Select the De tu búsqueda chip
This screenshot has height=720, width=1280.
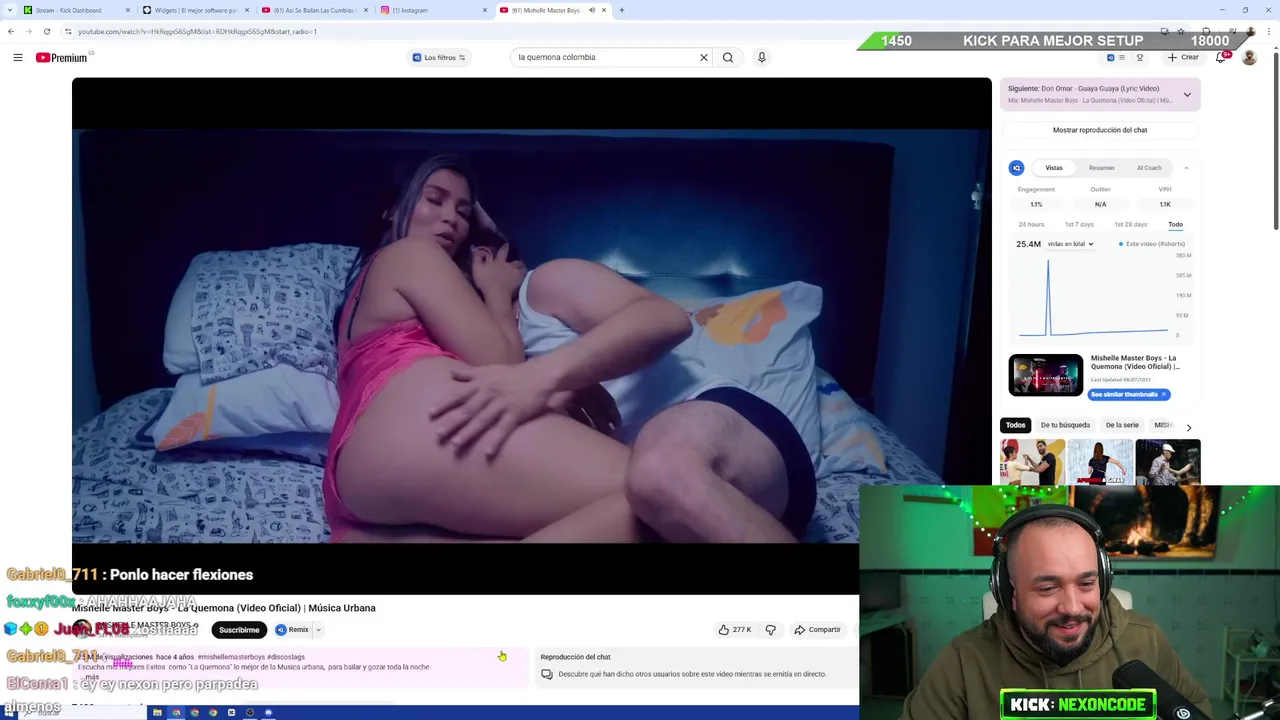pyautogui.click(x=1065, y=425)
